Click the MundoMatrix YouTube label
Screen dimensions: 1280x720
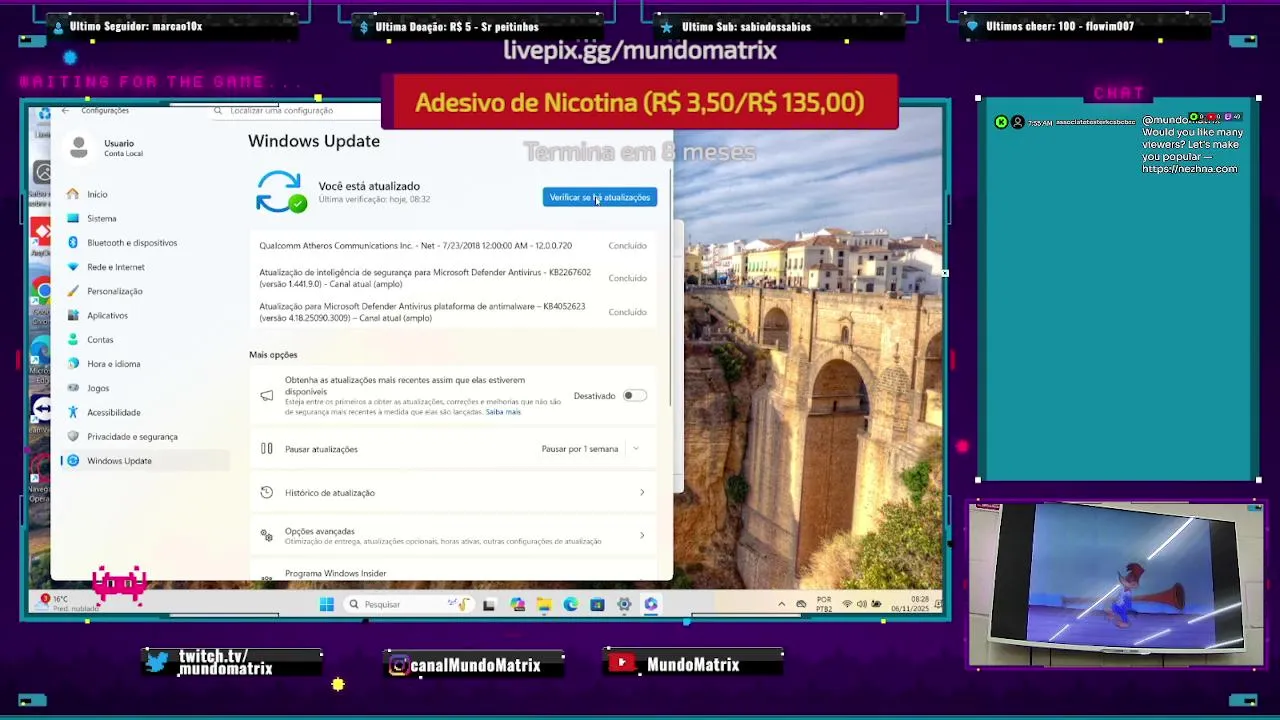pos(692,665)
